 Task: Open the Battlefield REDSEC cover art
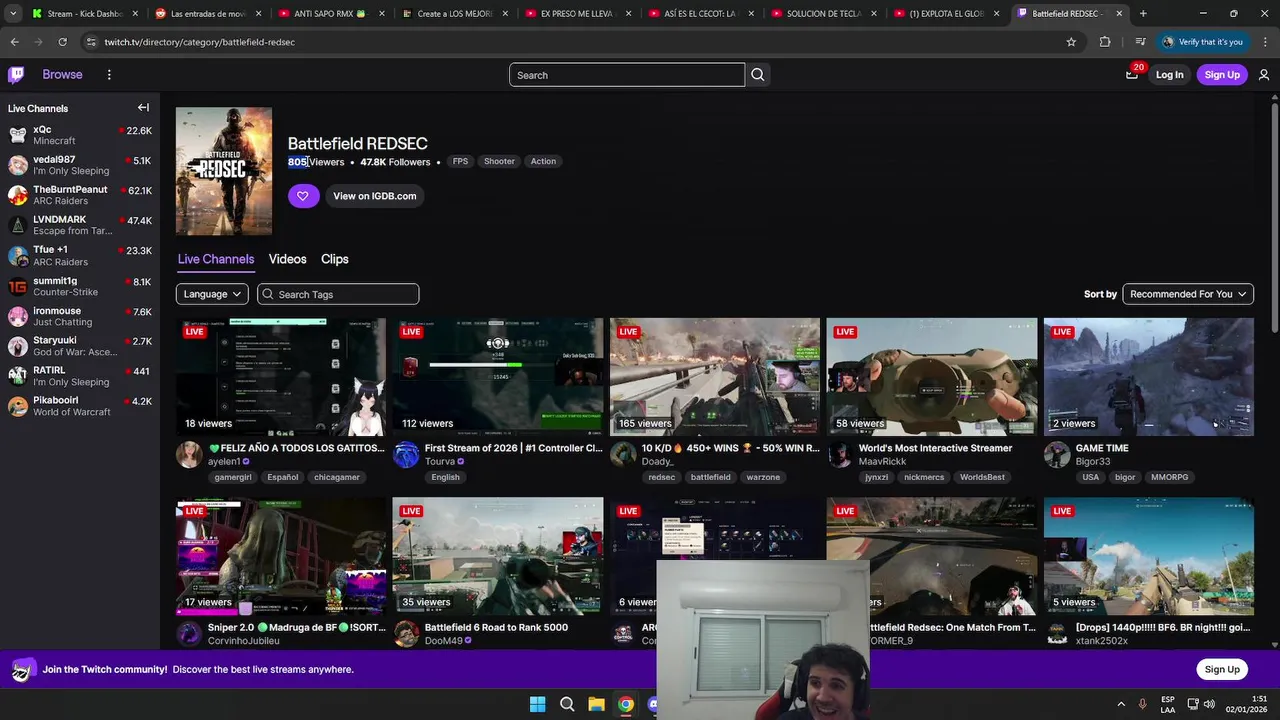[224, 171]
